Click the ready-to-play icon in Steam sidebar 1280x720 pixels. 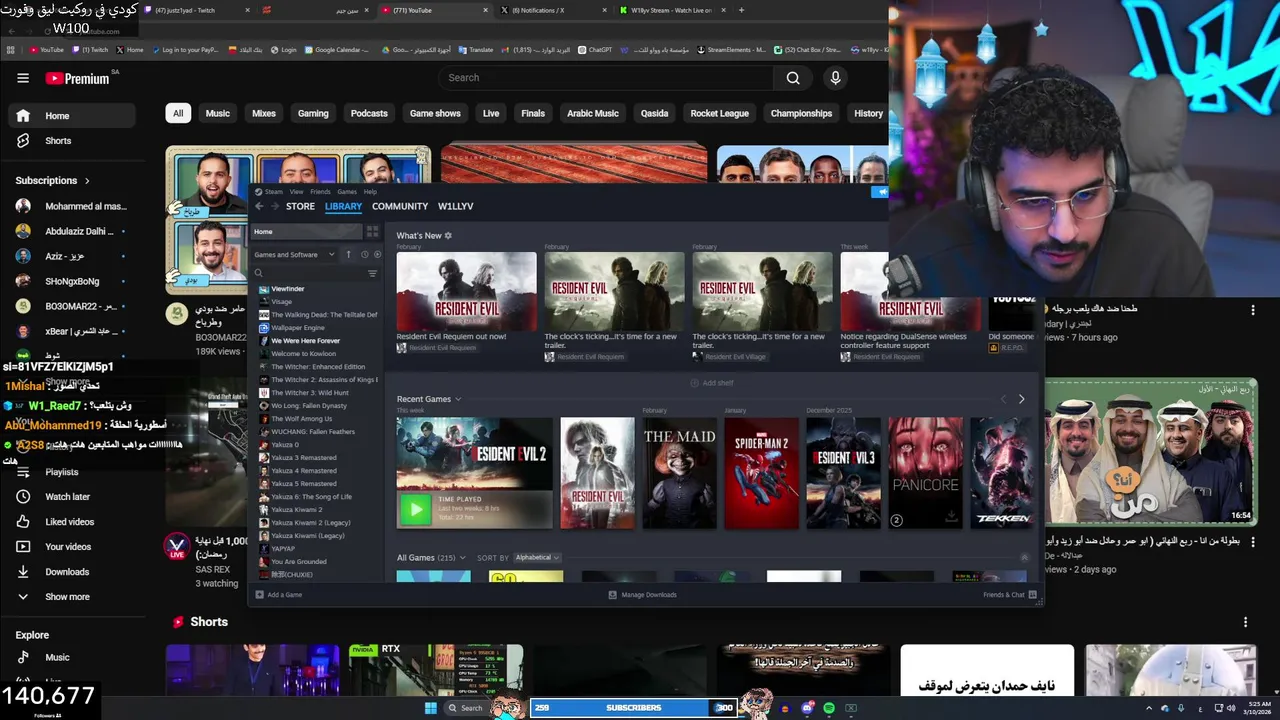pyautogui.click(x=377, y=255)
